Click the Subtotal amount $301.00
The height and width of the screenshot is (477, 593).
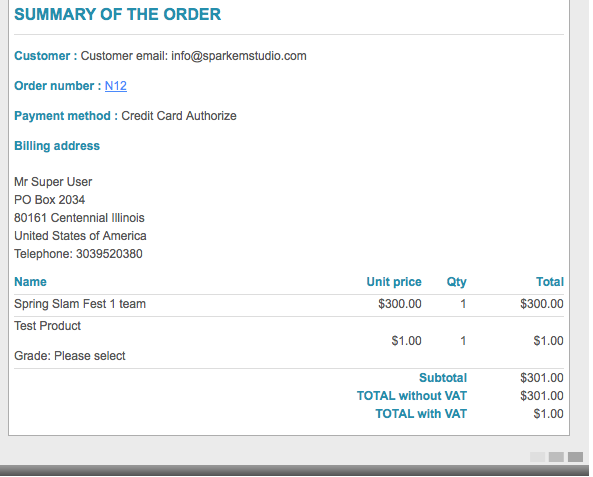coord(542,378)
